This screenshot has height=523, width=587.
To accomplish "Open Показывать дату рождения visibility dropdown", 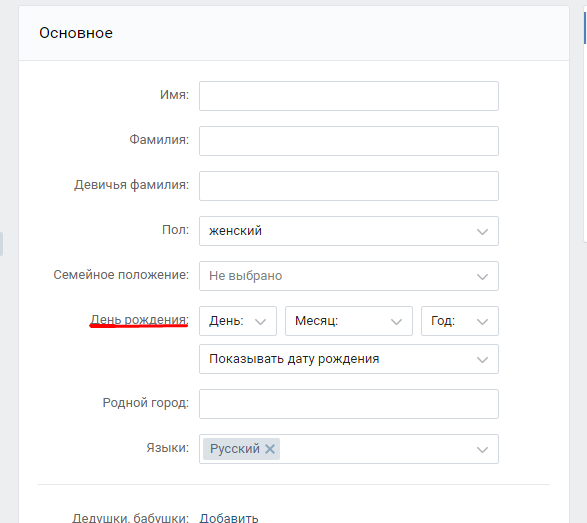I will coord(349,359).
